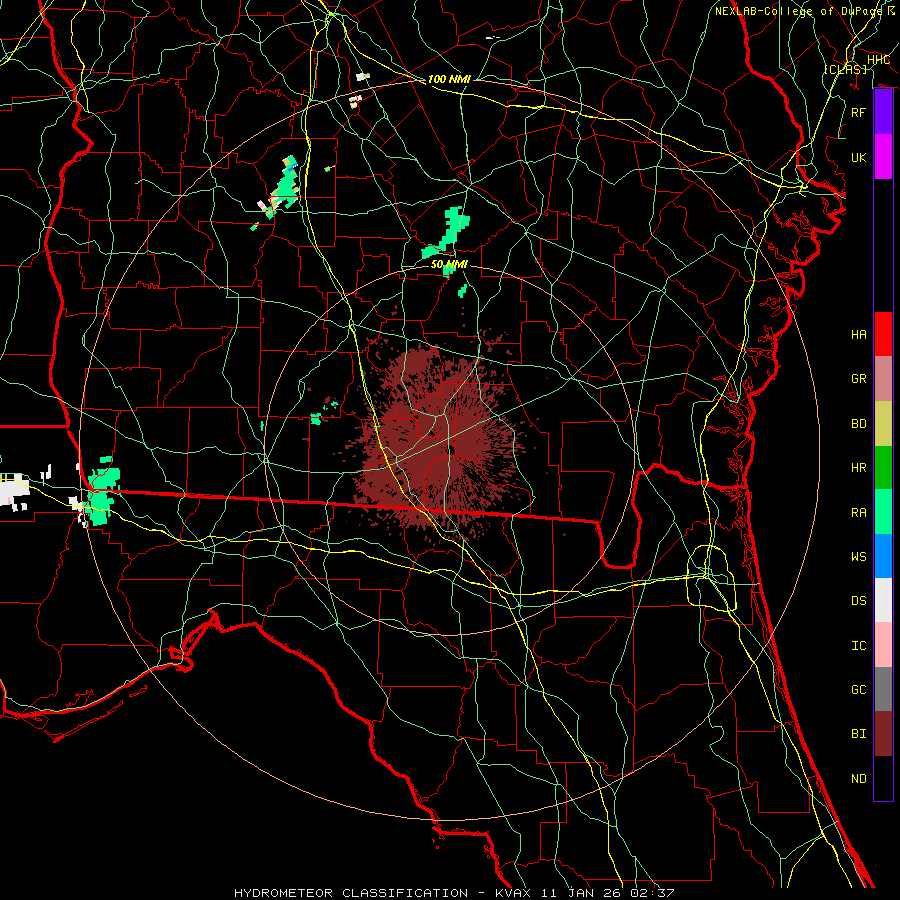Click the UK magenta legend swatch
The image size is (900, 900).
click(x=883, y=157)
